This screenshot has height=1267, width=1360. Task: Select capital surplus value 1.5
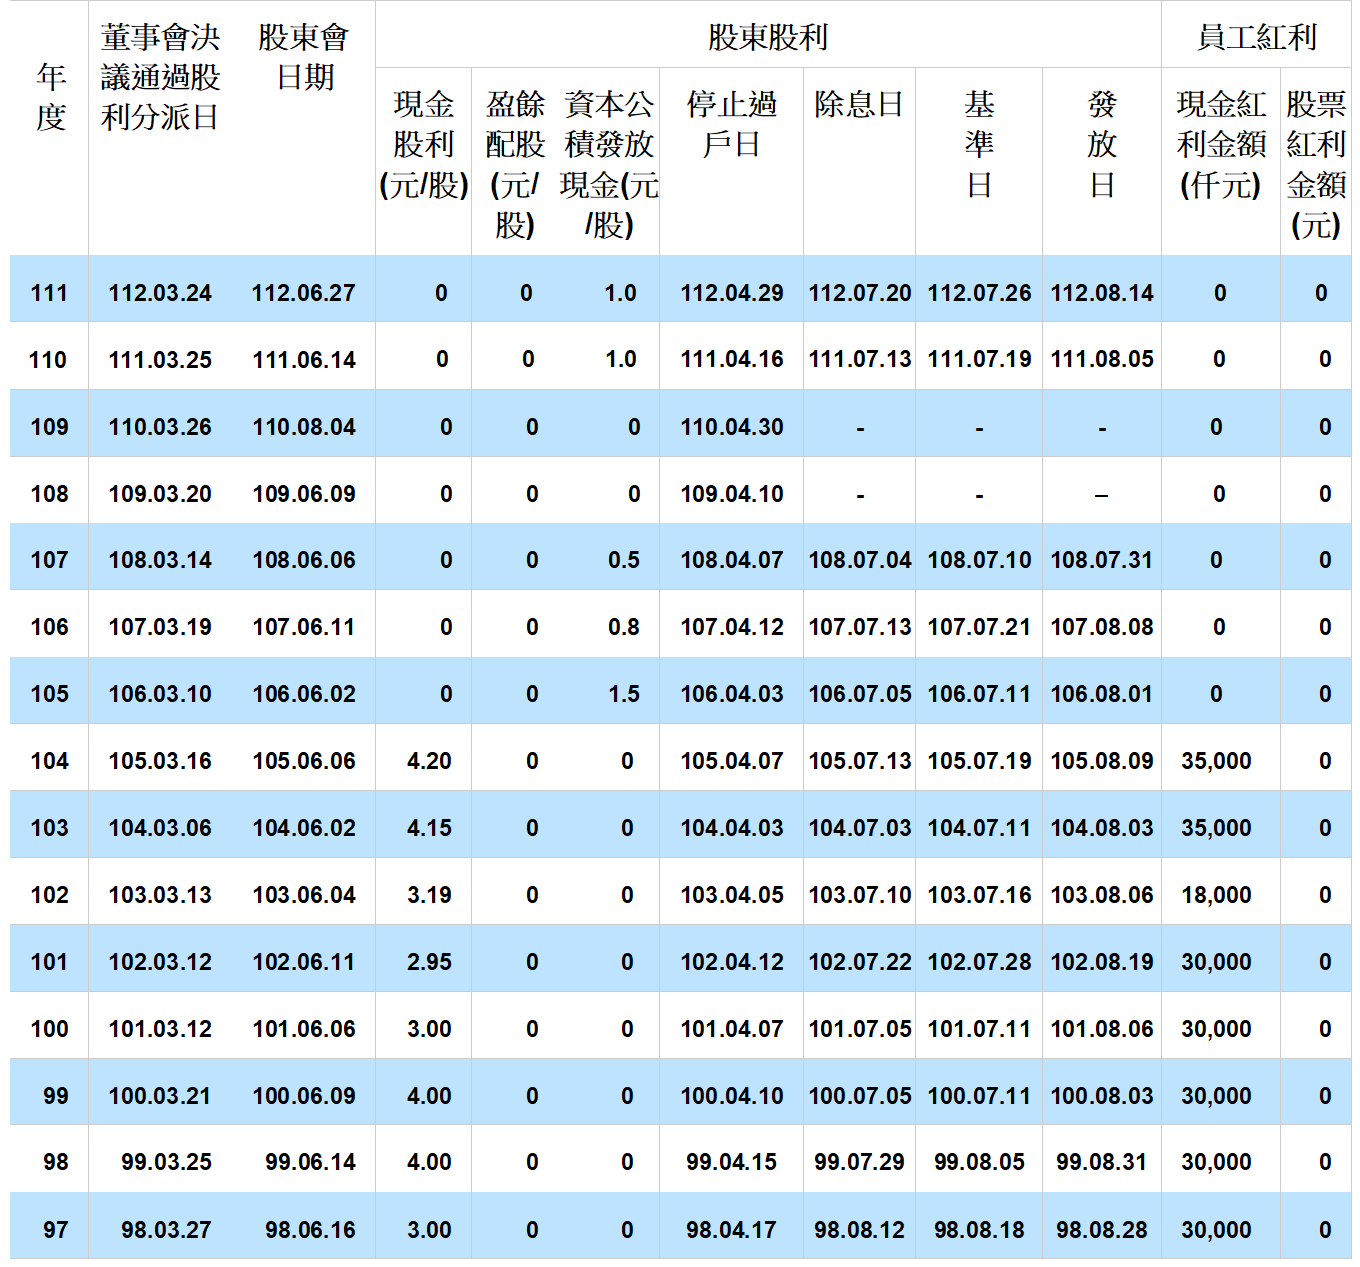(x=624, y=694)
